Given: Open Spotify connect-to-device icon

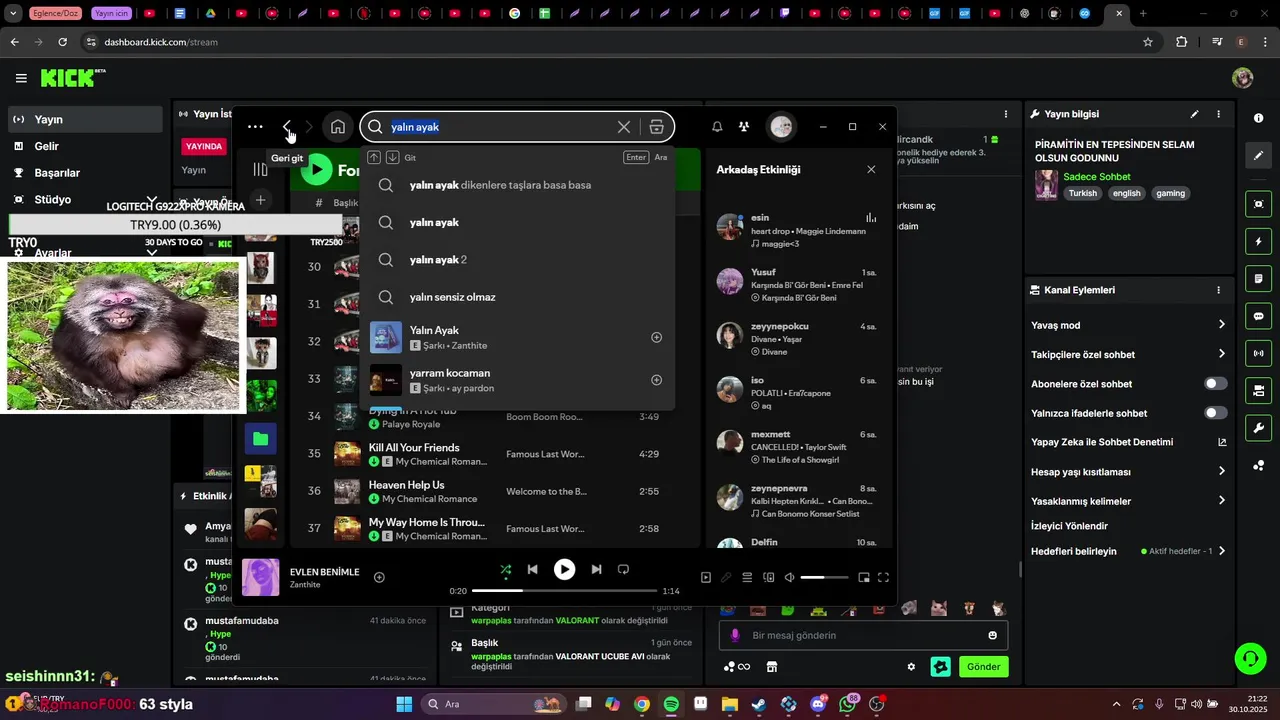Looking at the screenshot, I should pos(769,577).
